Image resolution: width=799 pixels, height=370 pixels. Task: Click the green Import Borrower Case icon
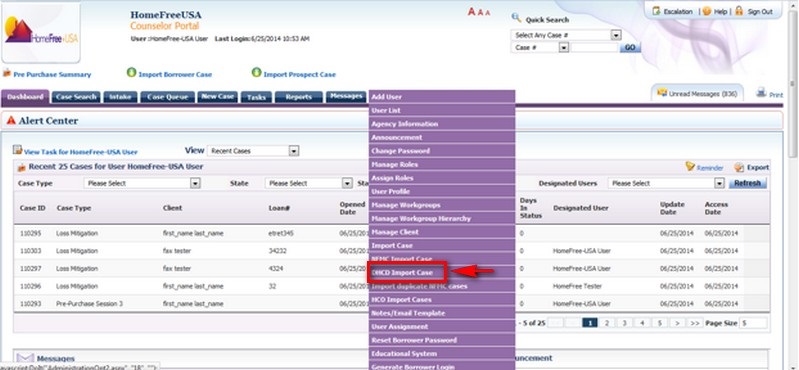131,72
